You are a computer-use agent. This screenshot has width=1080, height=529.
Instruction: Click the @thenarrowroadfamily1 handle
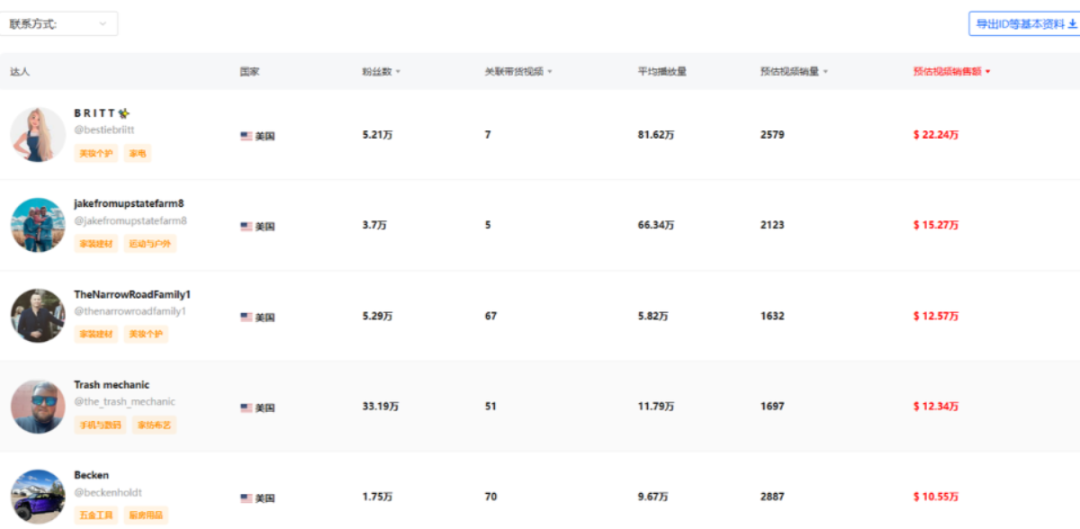(130, 311)
